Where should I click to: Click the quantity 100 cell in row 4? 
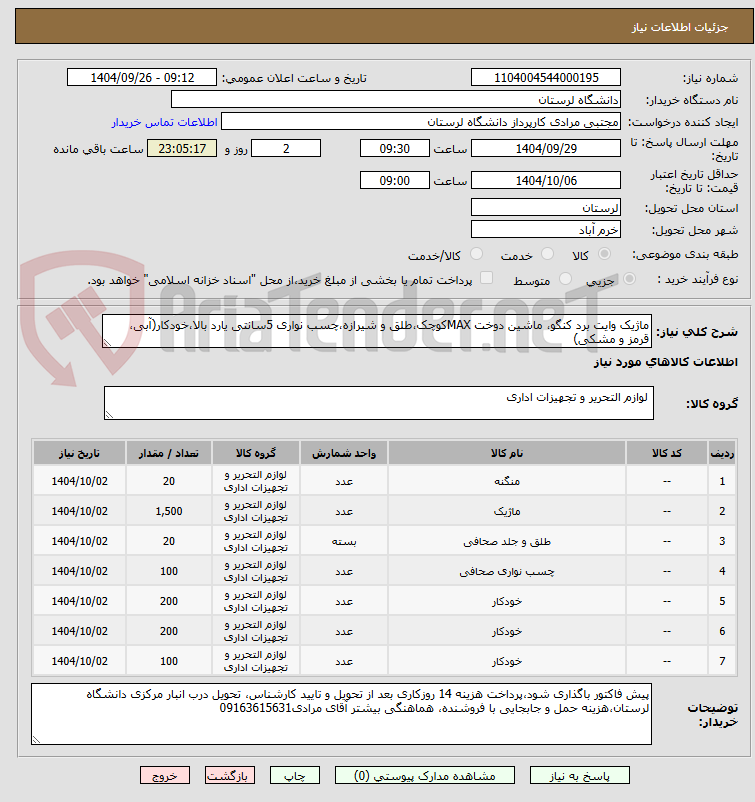tap(169, 571)
